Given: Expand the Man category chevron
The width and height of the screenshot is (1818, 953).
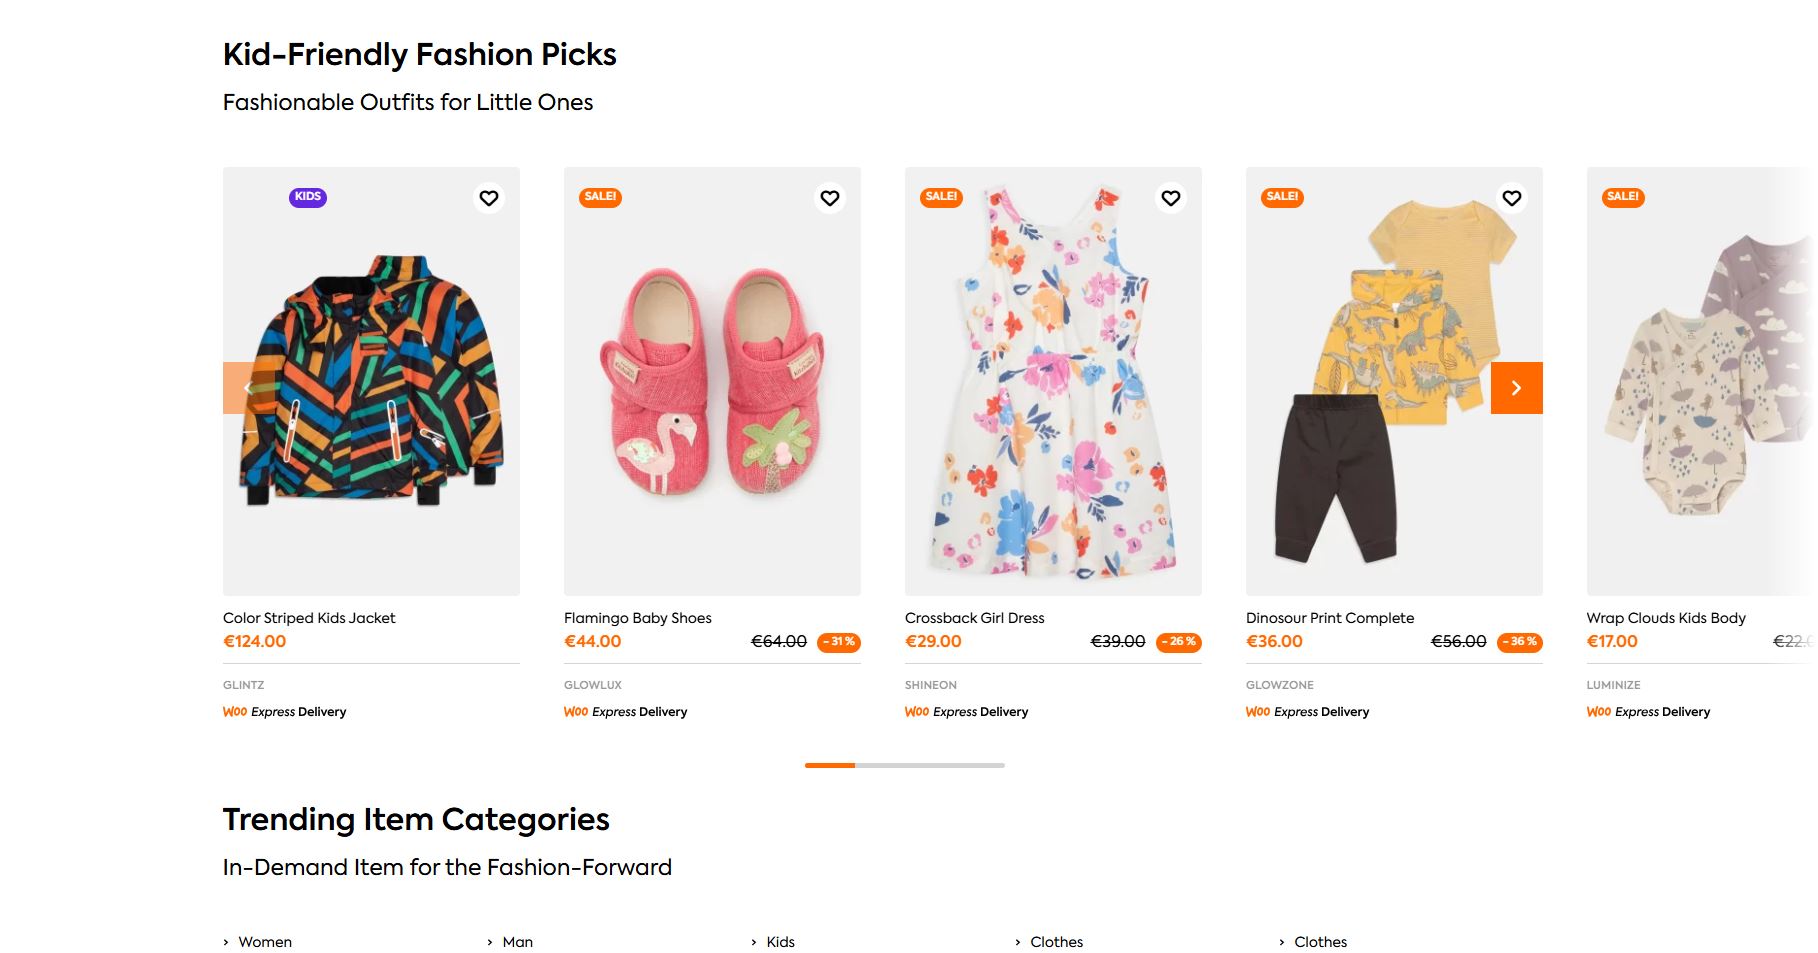Looking at the screenshot, I should point(489,941).
